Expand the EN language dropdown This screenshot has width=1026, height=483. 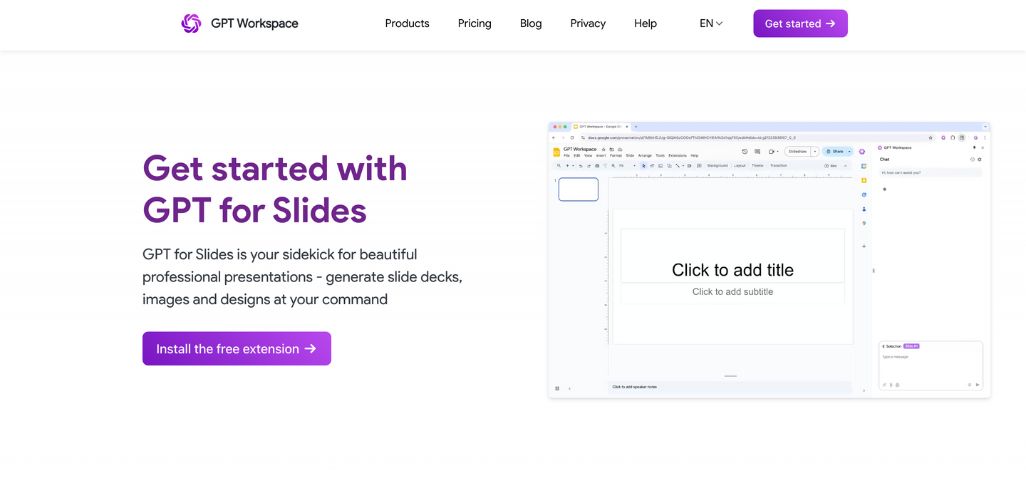pyautogui.click(x=711, y=24)
